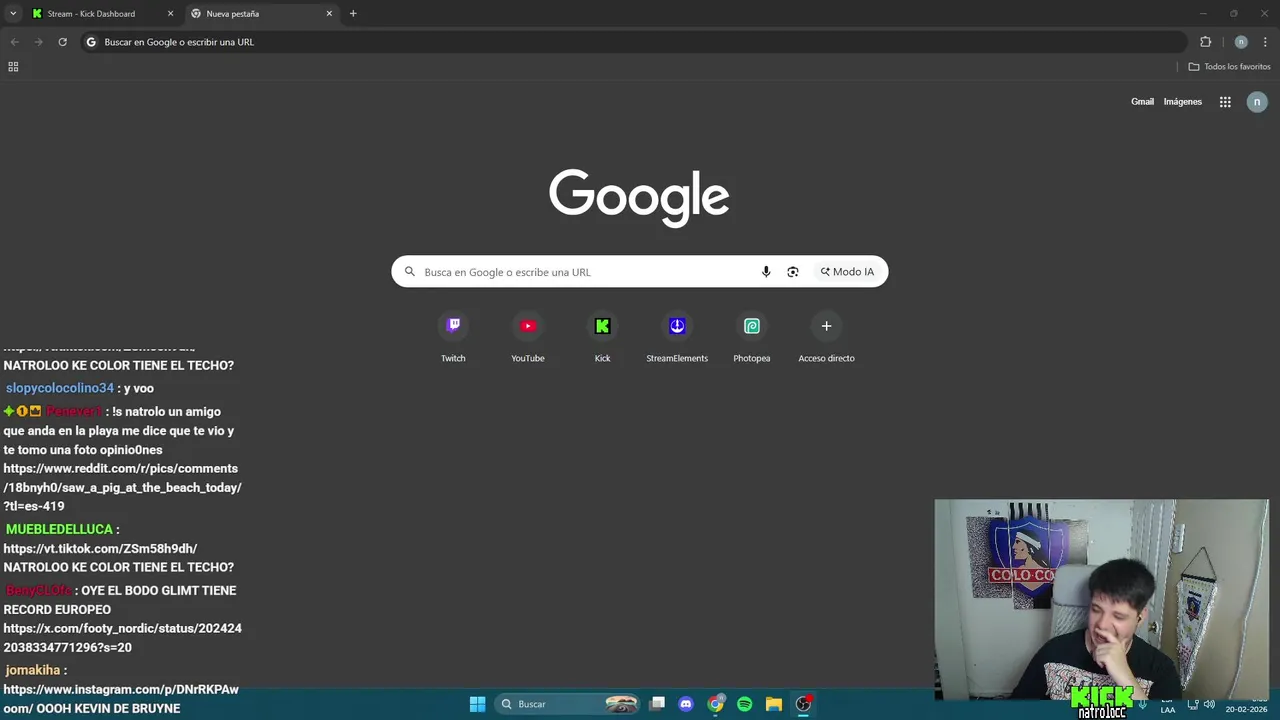Screen dimensions: 1280x720
Task: Open a new browser tab
Action: pyautogui.click(x=353, y=14)
